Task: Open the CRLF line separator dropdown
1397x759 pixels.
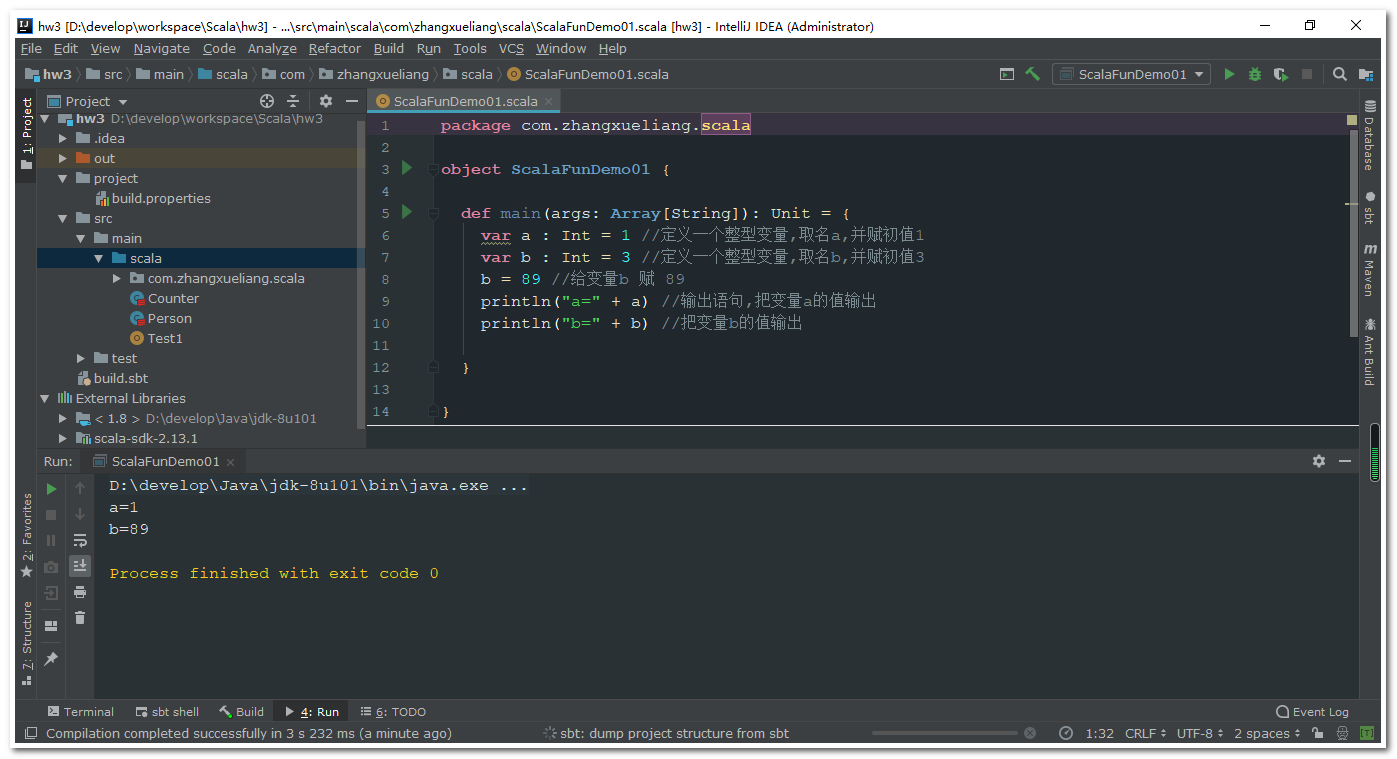Action: coord(1146,733)
